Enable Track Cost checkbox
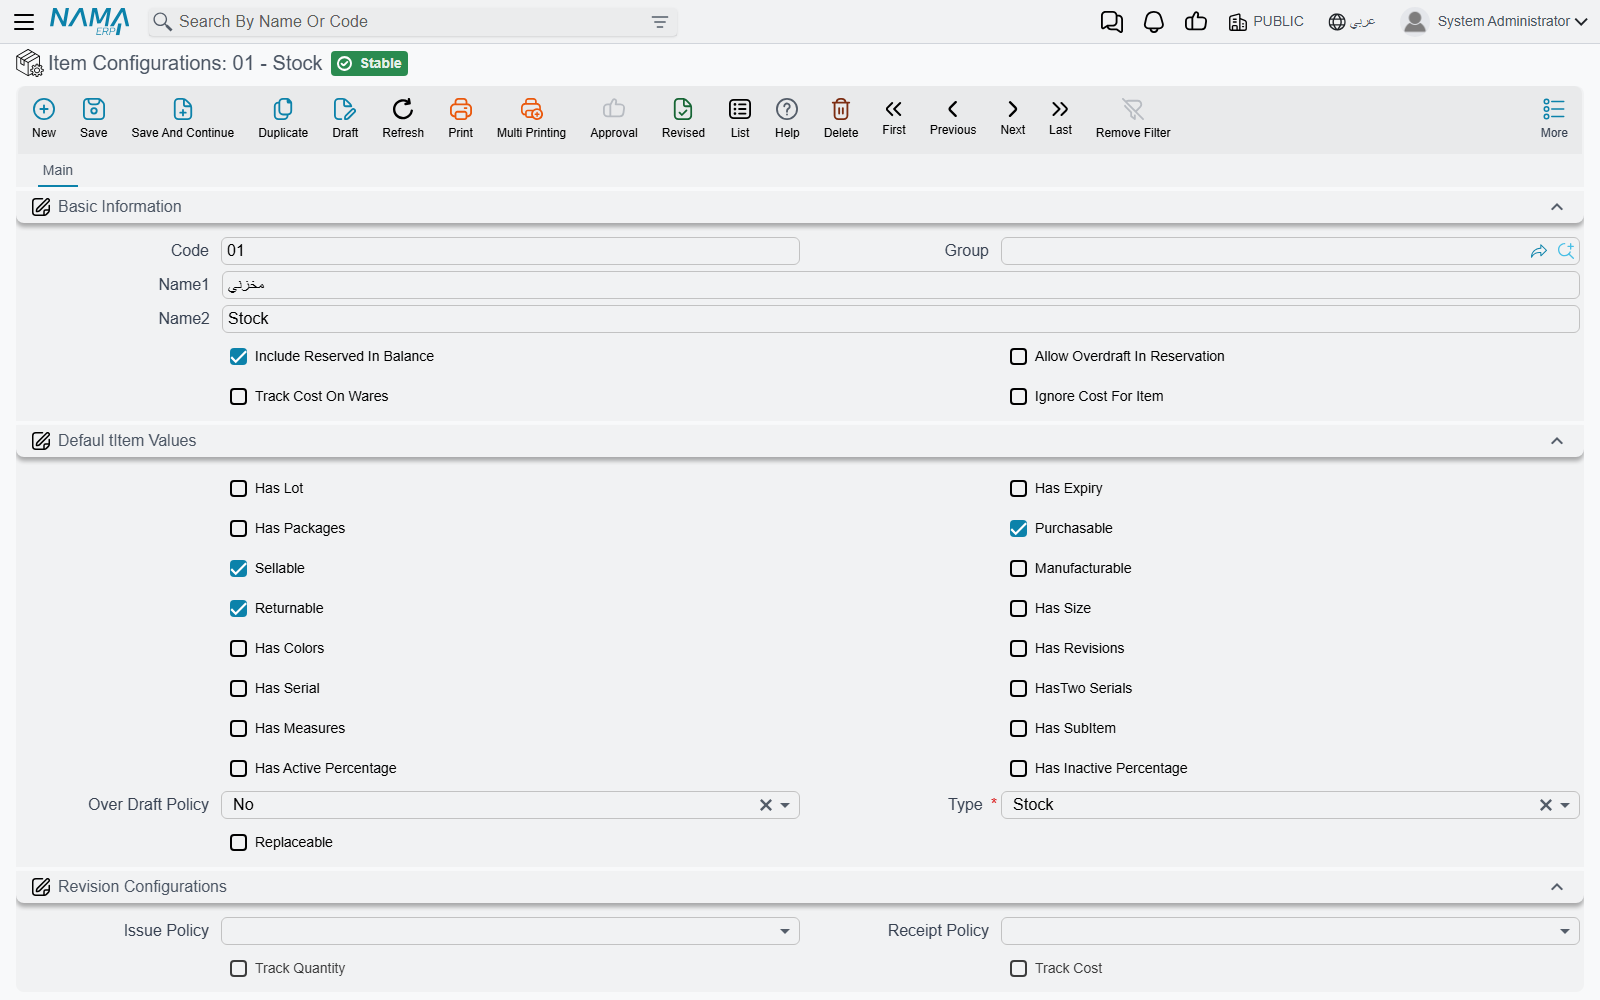 tap(1018, 968)
